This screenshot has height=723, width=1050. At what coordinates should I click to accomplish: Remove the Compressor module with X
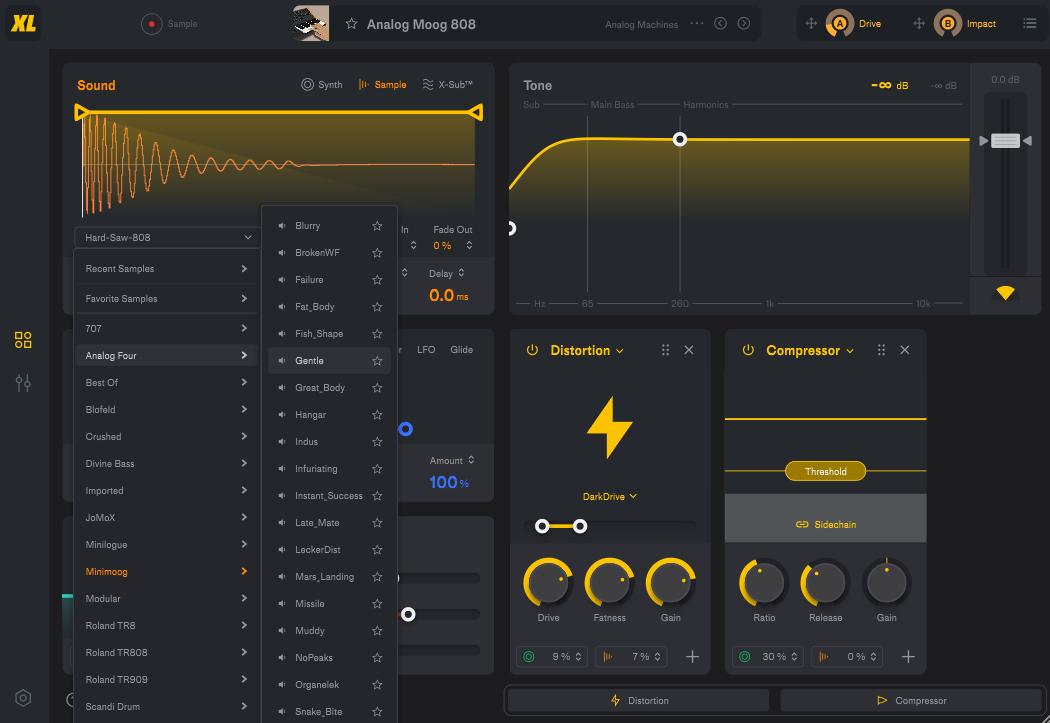[x=905, y=350]
